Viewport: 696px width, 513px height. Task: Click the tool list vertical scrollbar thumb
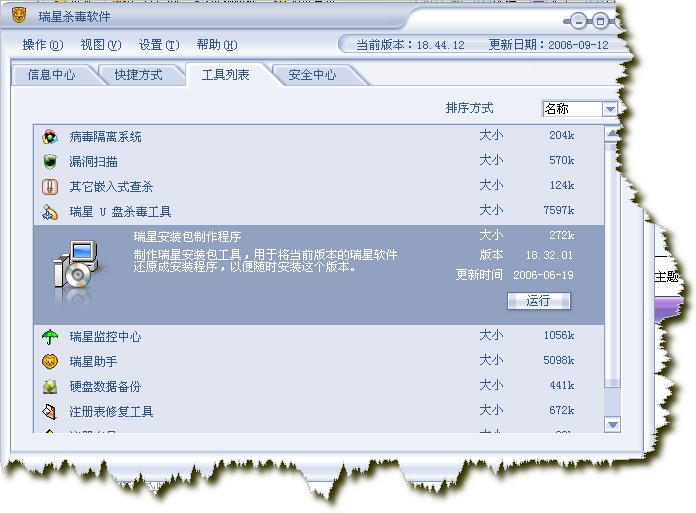click(613, 265)
